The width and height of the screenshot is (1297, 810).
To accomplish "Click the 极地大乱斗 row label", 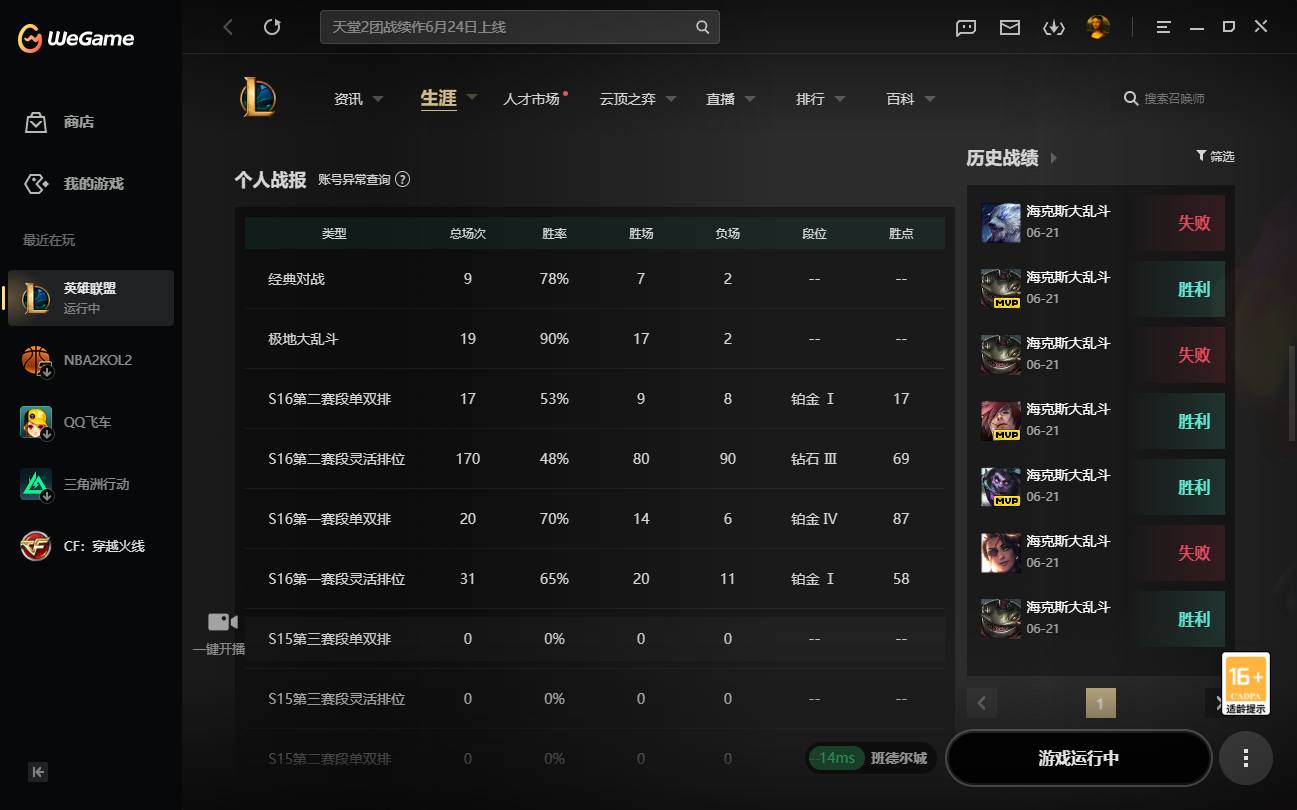I will [x=304, y=339].
